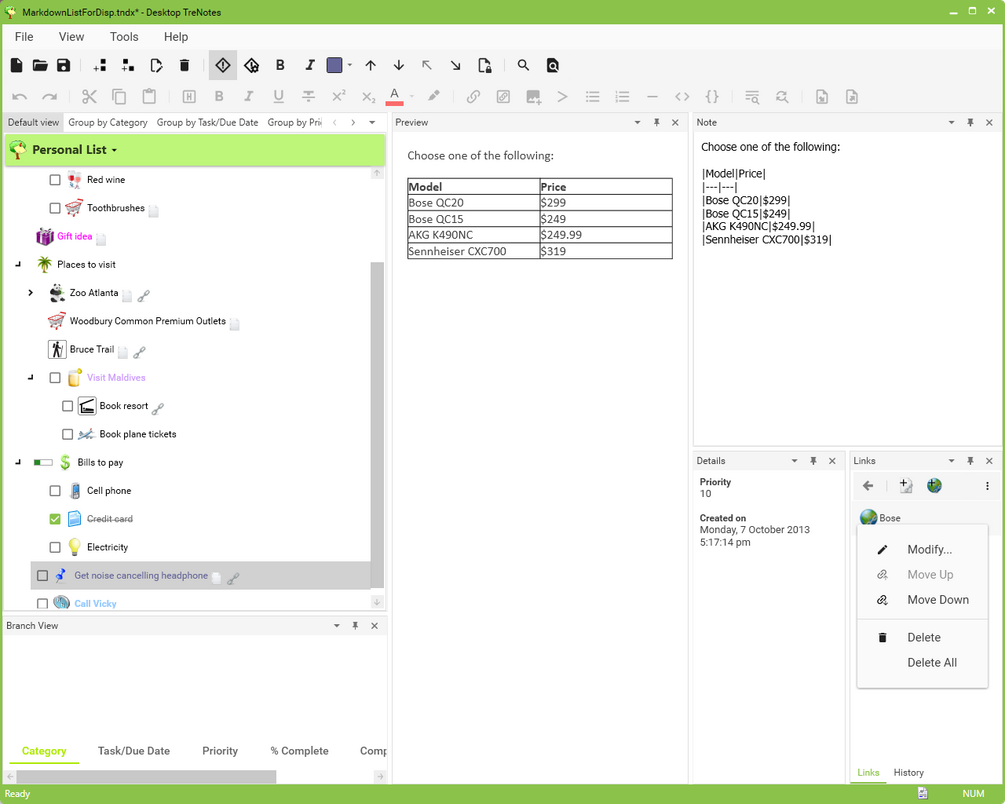Click the red font color button

394,97
